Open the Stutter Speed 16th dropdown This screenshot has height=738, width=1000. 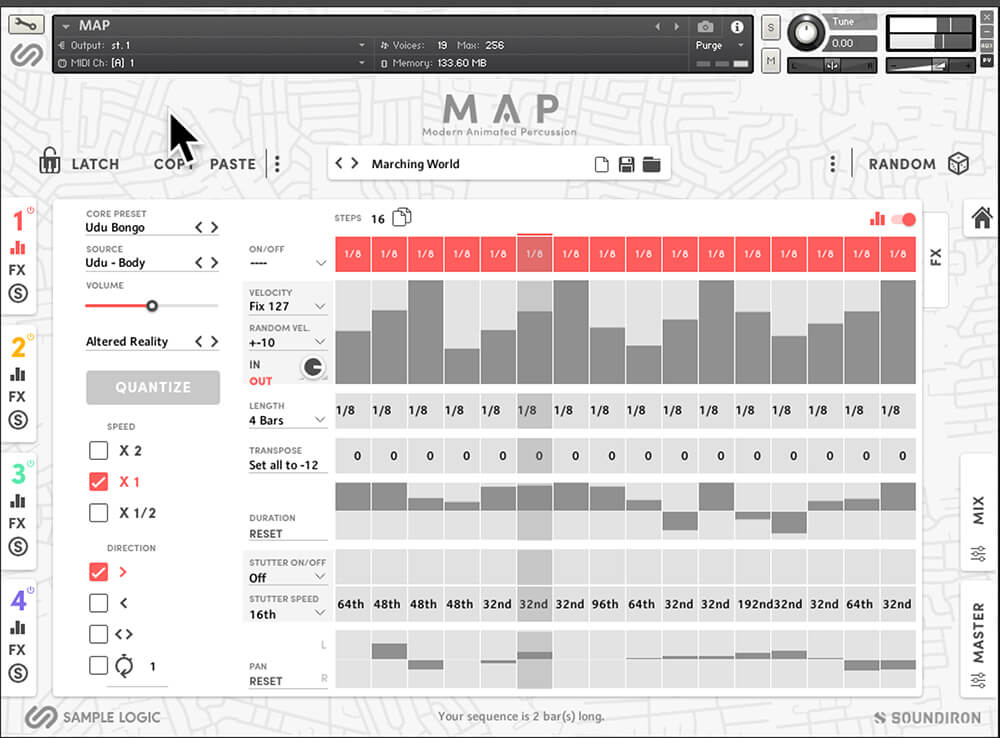click(288, 614)
